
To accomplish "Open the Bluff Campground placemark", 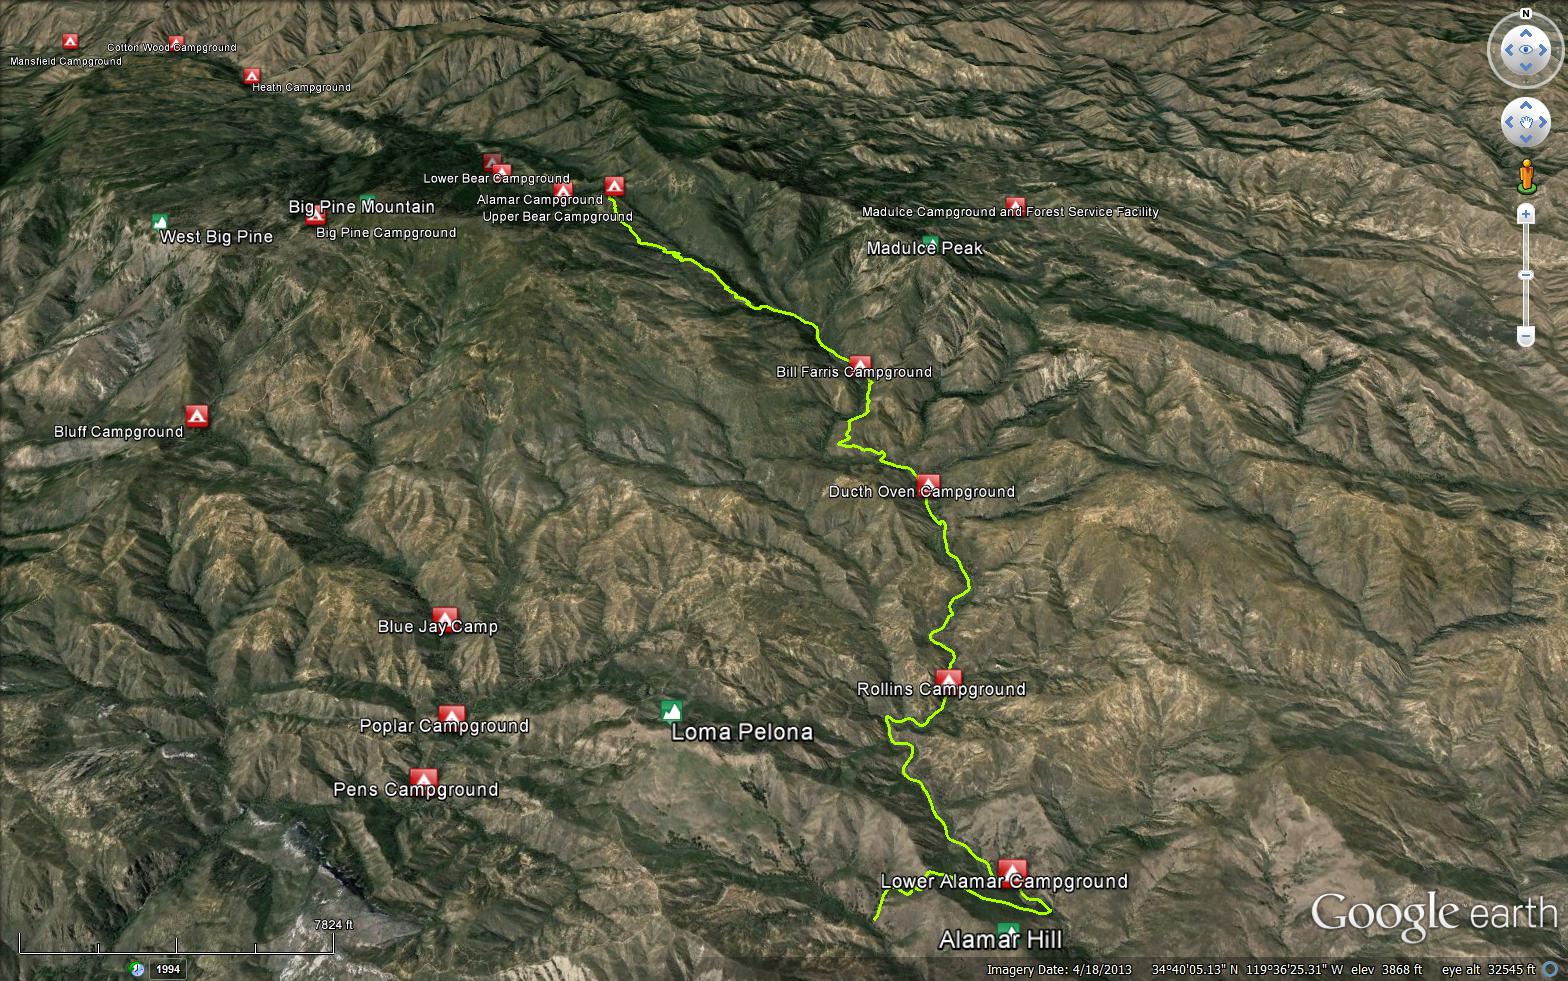I will point(197,416).
